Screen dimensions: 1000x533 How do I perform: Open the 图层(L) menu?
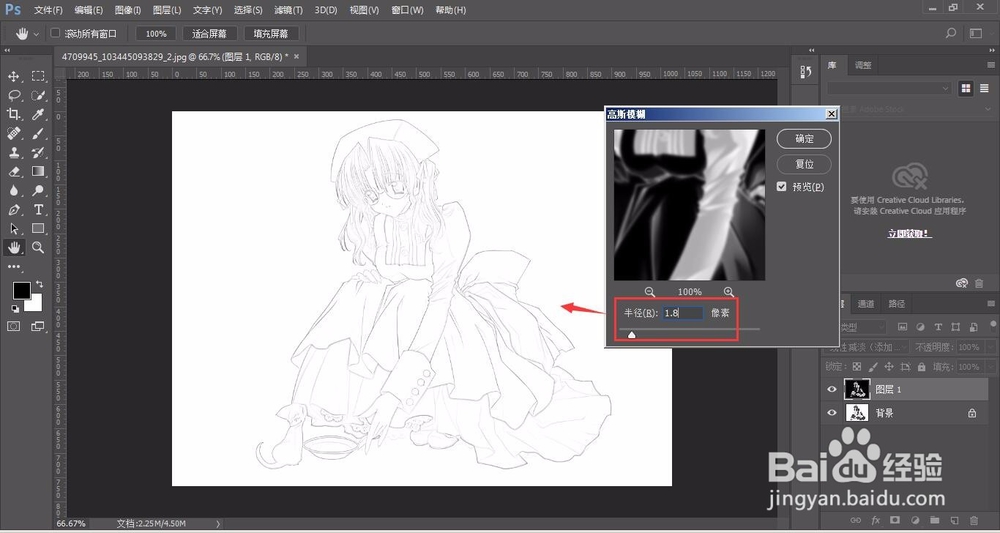click(x=167, y=10)
